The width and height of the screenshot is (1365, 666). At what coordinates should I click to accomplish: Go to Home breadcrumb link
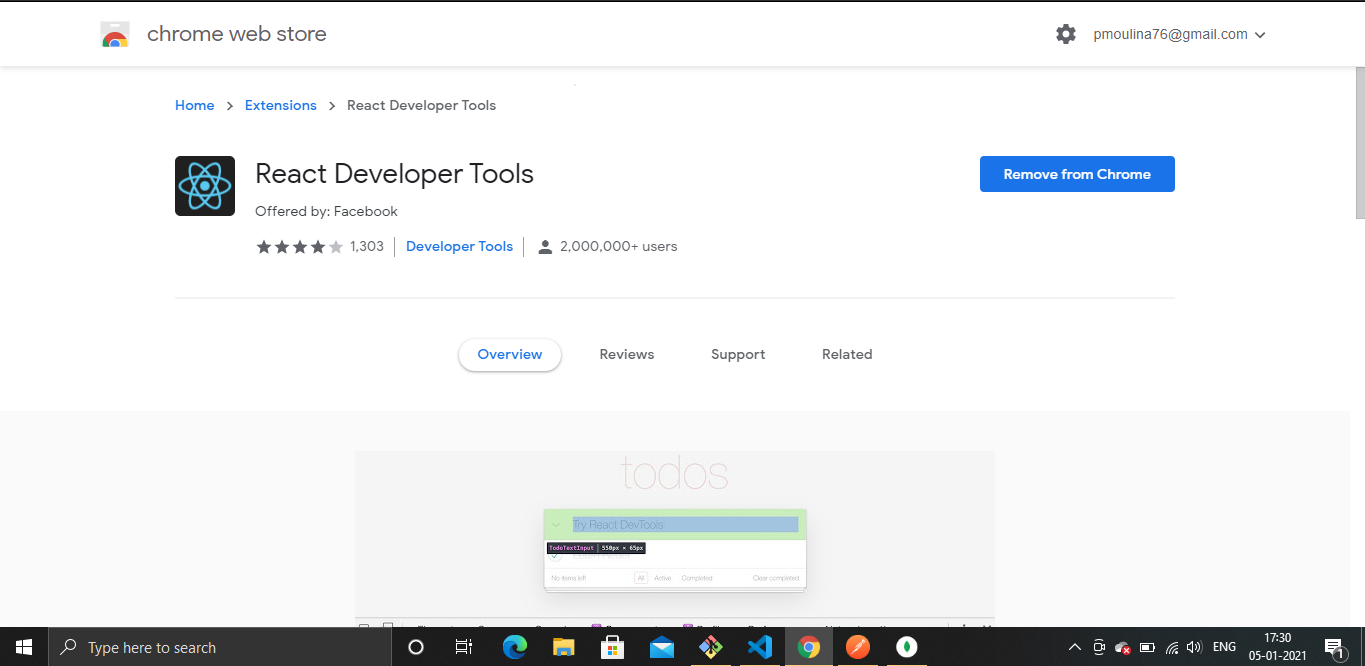[195, 105]
